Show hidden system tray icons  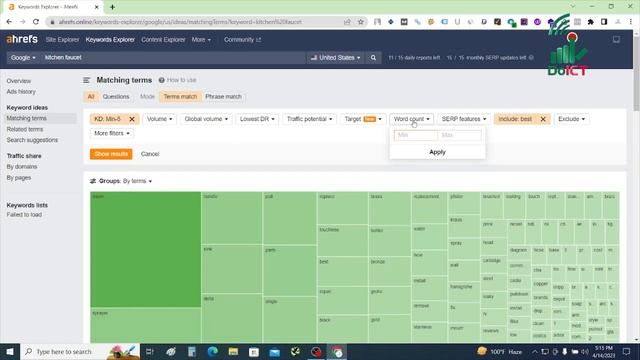[x=534, y=351]
